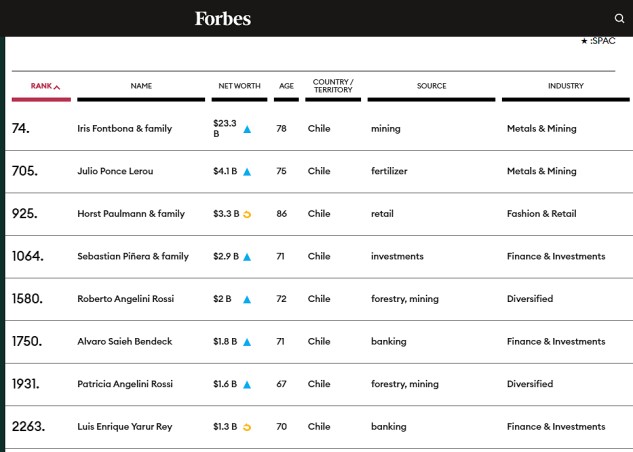Open Horst Paulmann & family profile
The height and width of the screenshot is (452, 633).
tap(131, 214)
